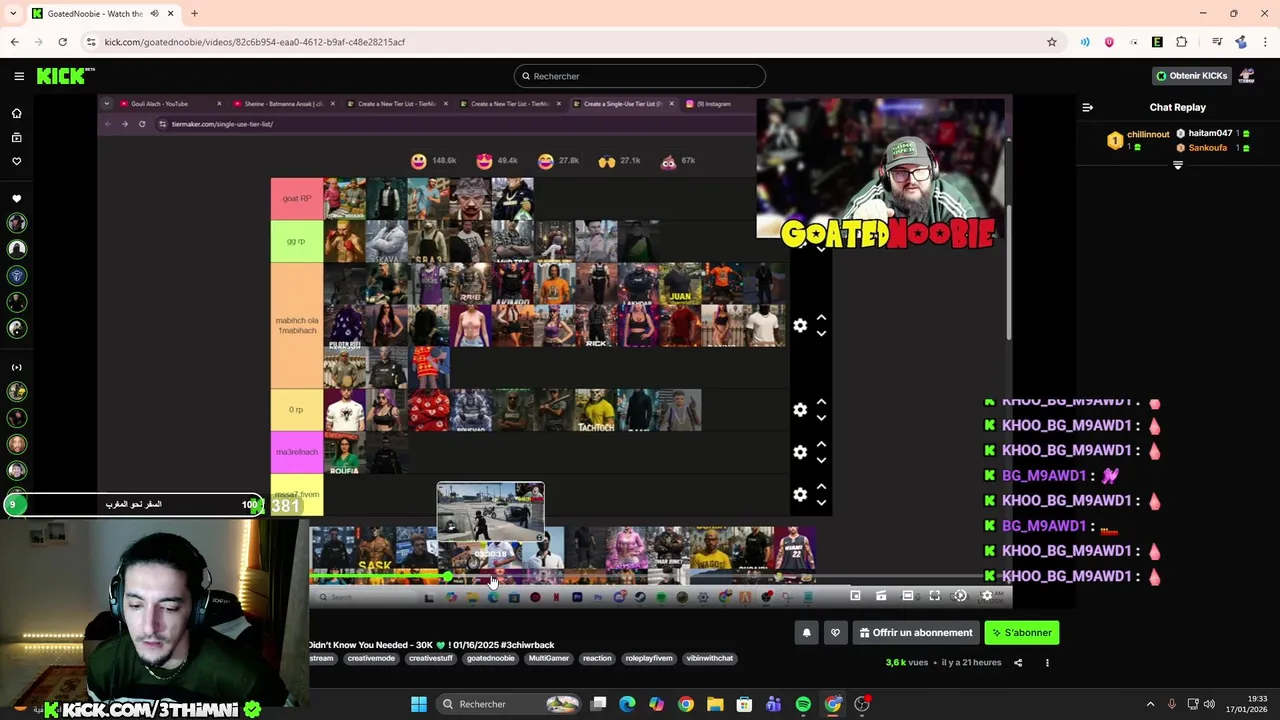Select the reaction tag
This screenshot has width=1280, height=720.
coord(597,658)
